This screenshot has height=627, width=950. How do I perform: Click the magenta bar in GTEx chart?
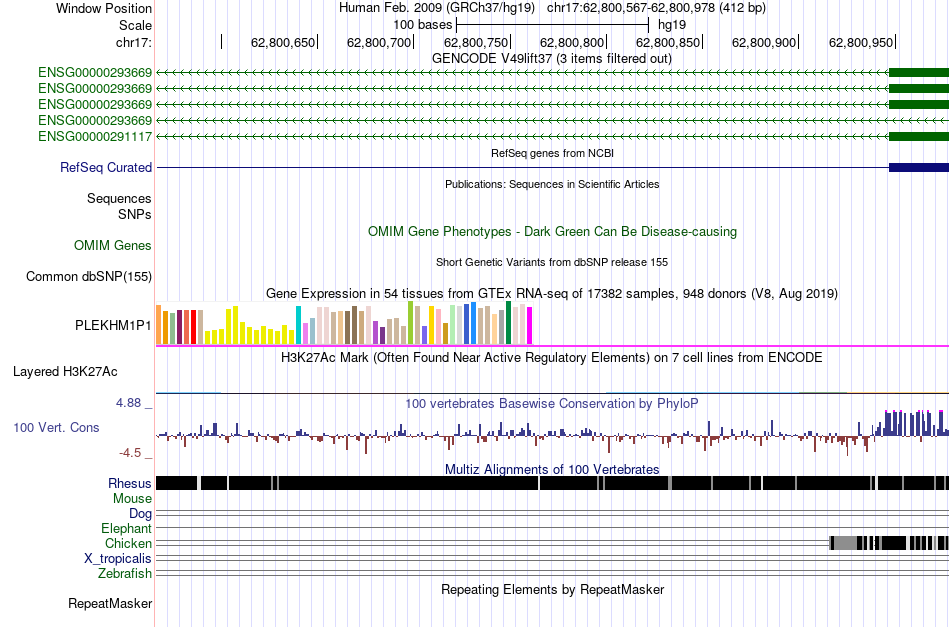tap(530, 326)
